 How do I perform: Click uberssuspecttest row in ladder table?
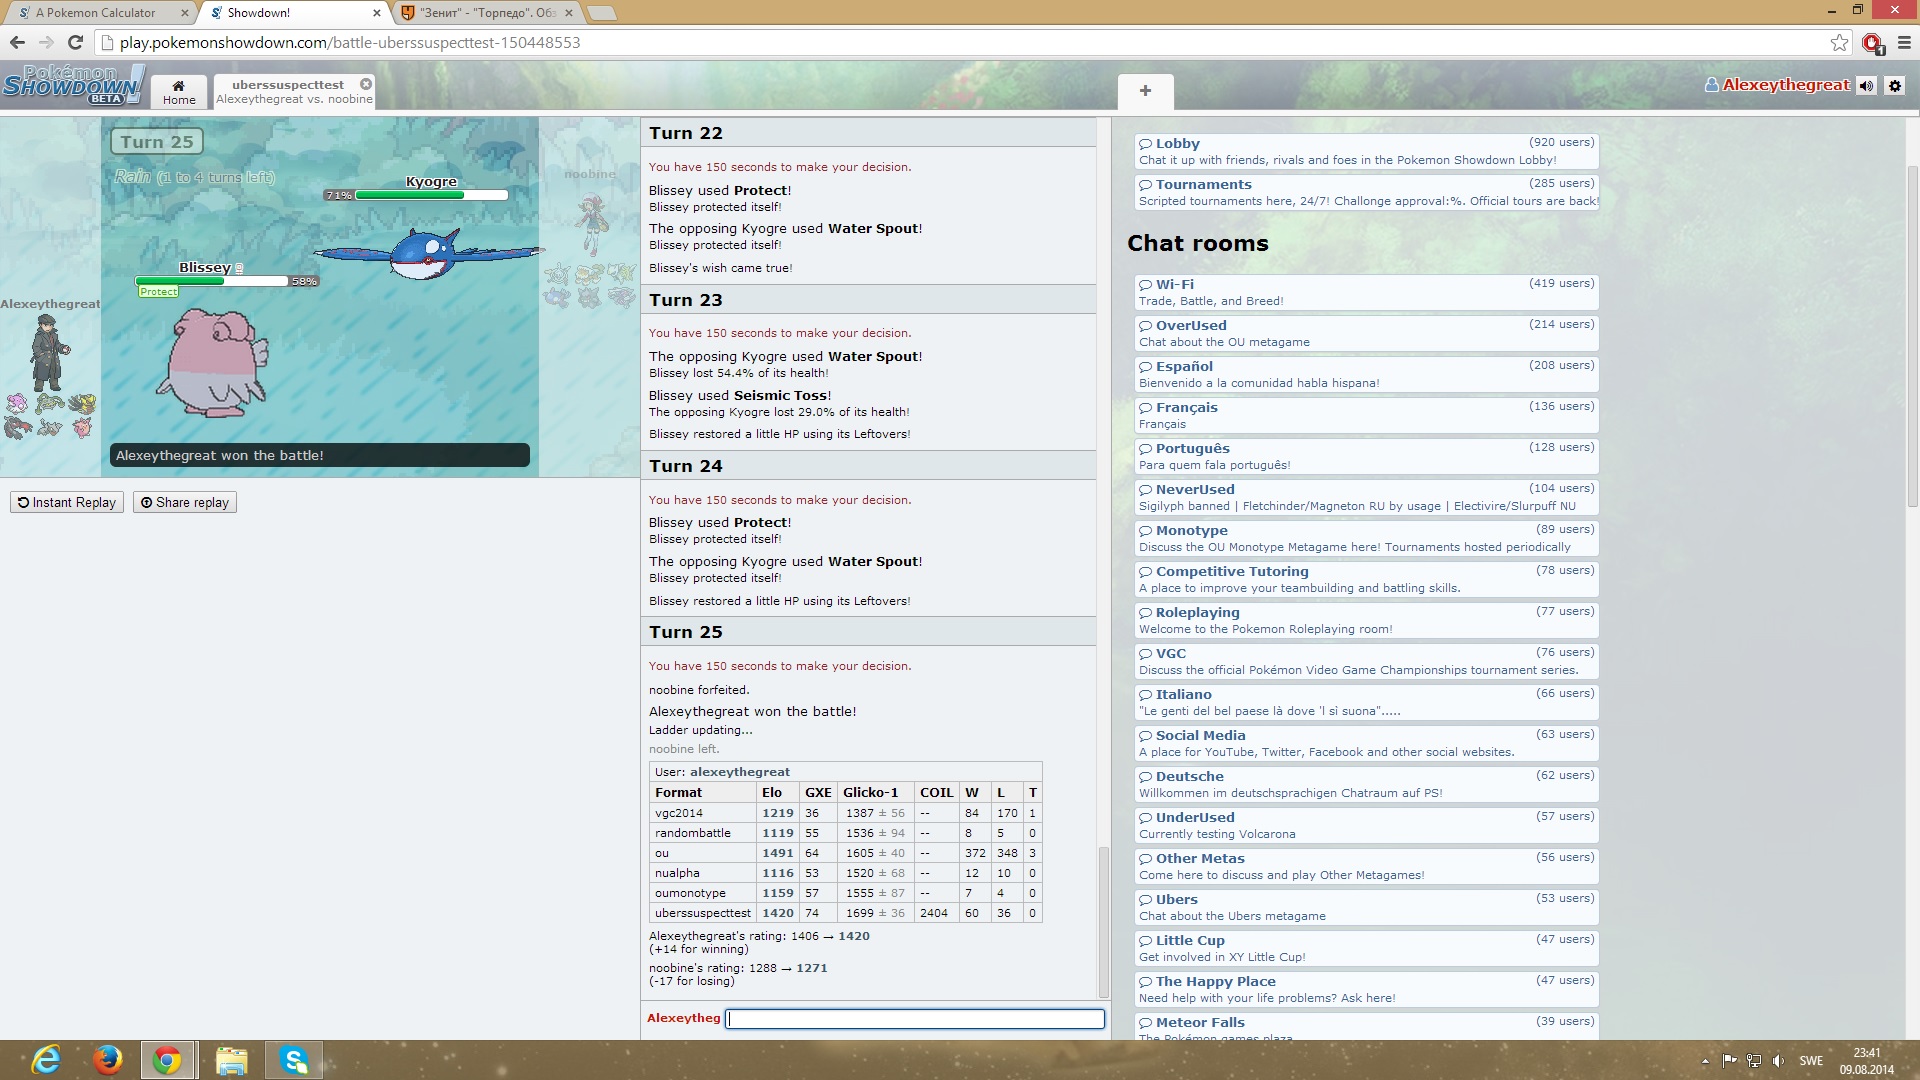pyautogui.click(x=845, y=913)
